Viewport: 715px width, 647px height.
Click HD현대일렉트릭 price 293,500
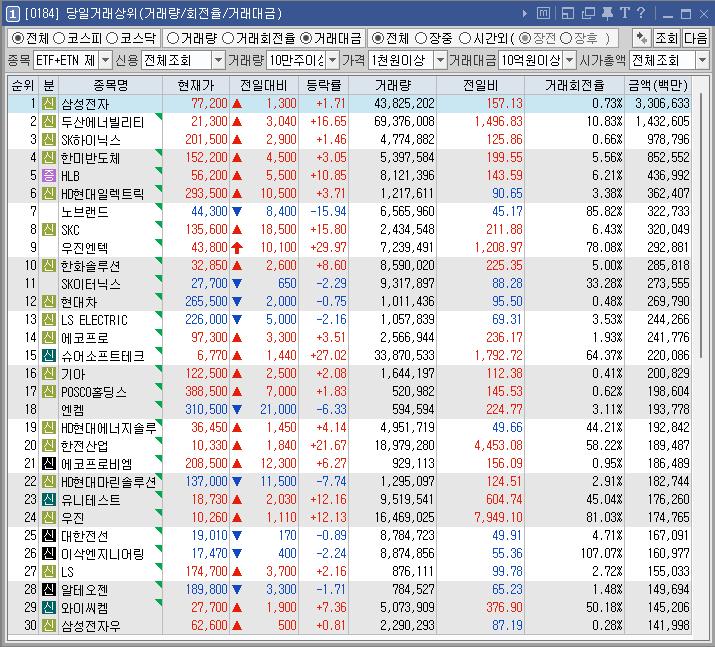click(206, 193)
